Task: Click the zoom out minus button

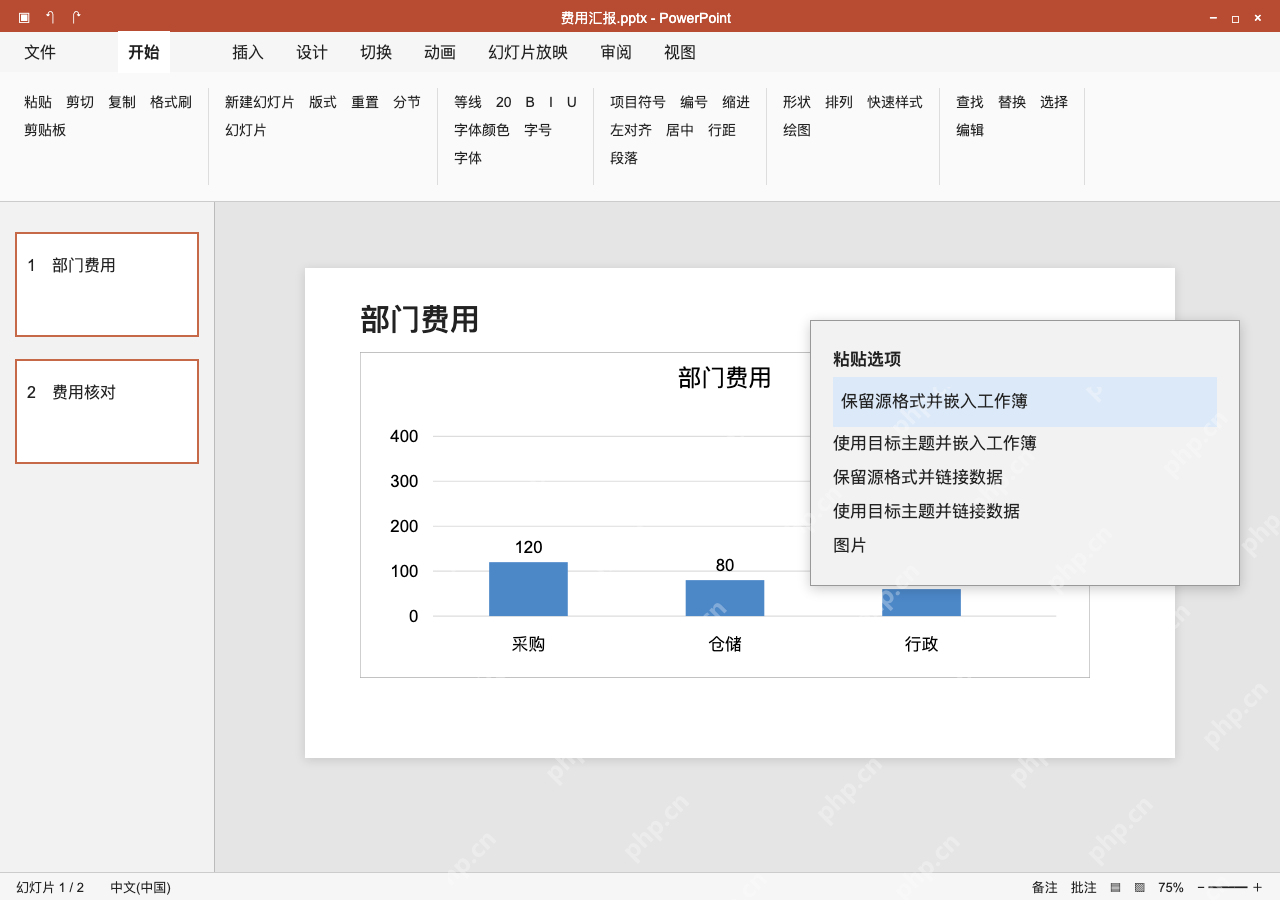Action: pyautogui.click(x=1201, y=887)
